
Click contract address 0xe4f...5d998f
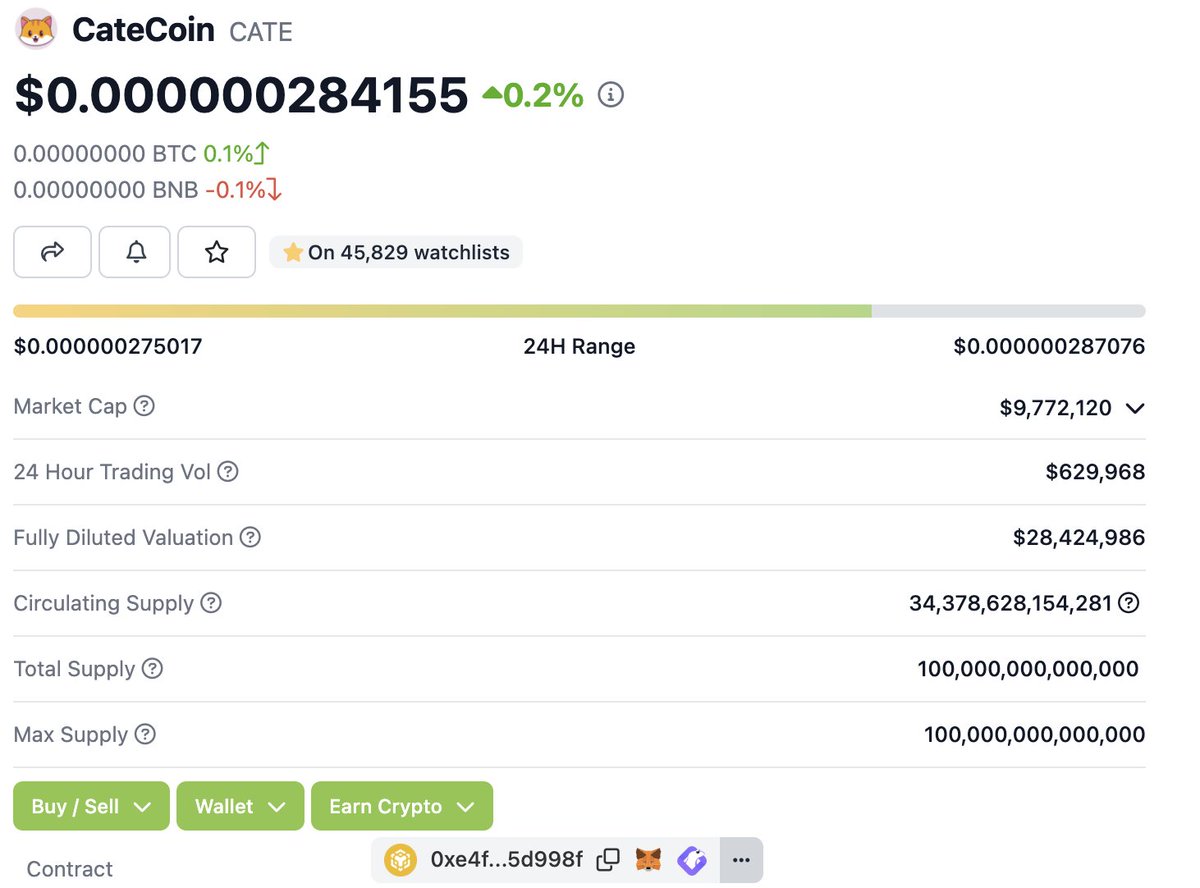pos(506,860)
